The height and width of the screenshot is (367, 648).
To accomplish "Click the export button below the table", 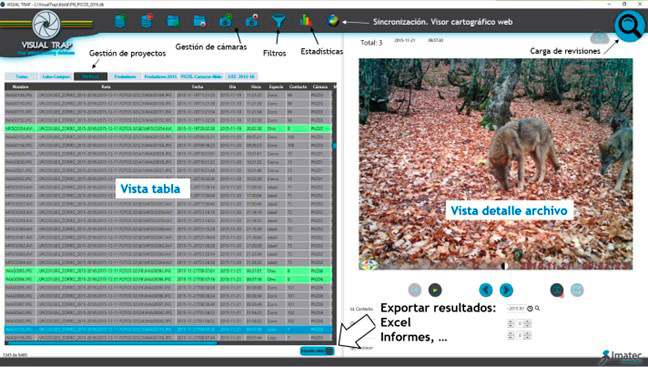I will point(317,351).
